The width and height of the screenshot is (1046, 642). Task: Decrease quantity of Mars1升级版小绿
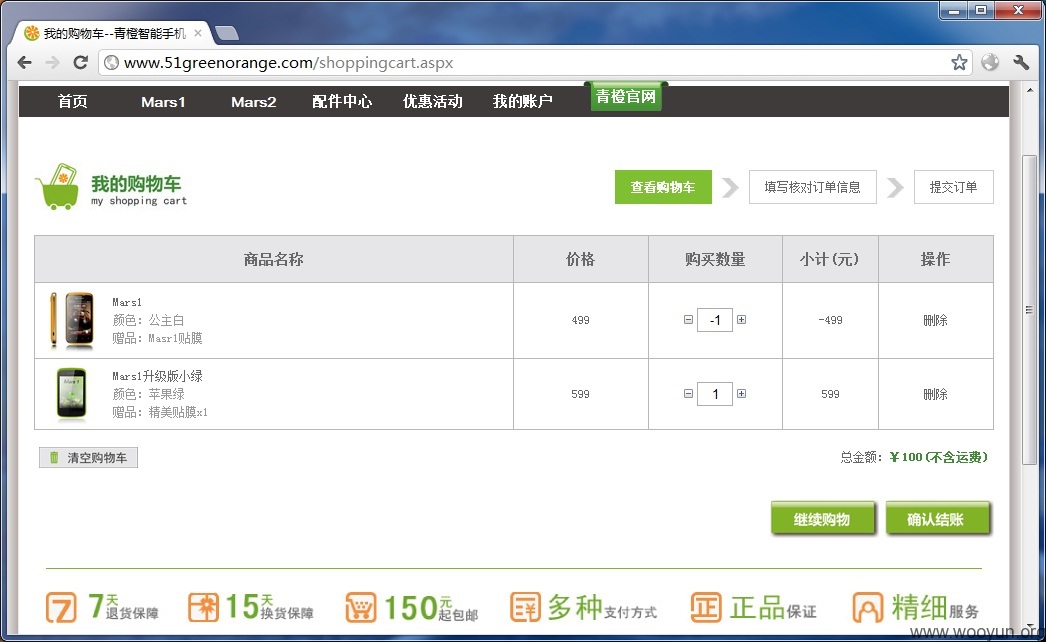click(x=688, y=394)
